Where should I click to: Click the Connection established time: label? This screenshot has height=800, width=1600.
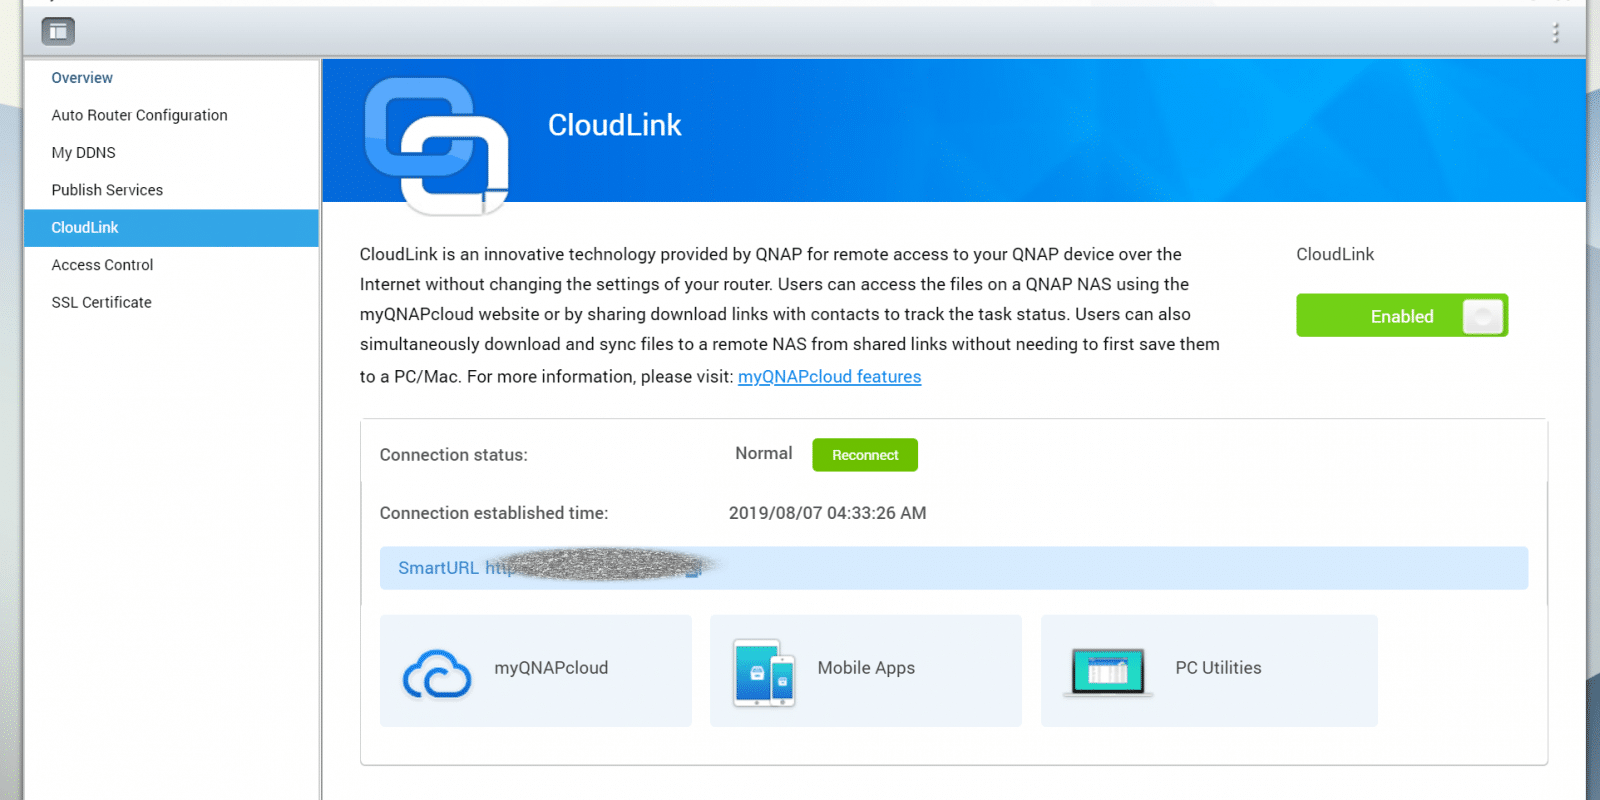pyautogui.click(x=494, y=513)
